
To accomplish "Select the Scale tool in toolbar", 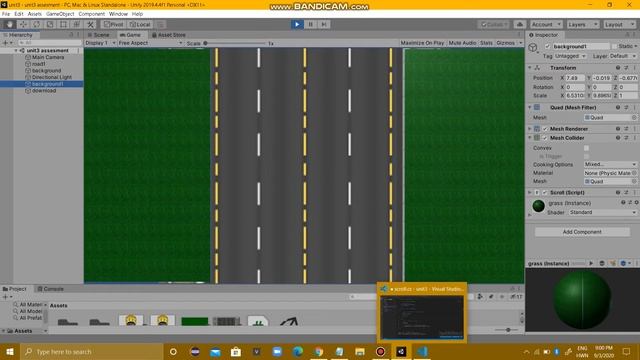I will [x=50, y=24].
